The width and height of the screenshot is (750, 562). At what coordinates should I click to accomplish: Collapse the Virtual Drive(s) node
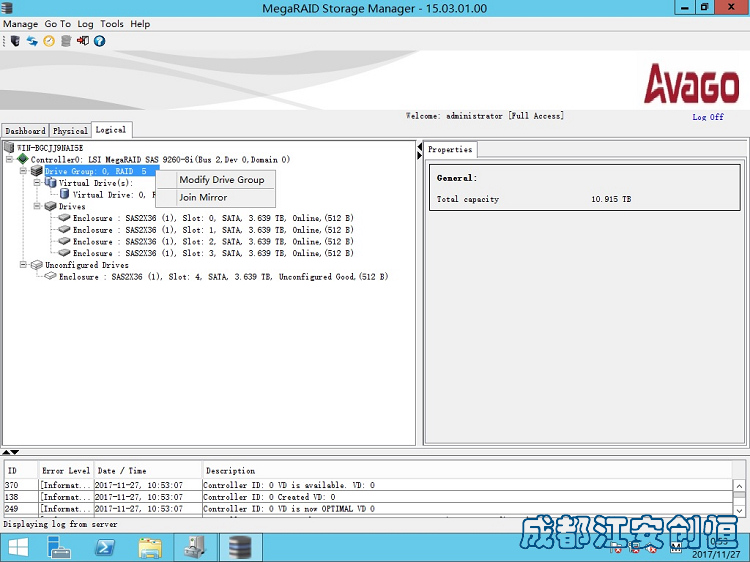[x=37, y=183]
